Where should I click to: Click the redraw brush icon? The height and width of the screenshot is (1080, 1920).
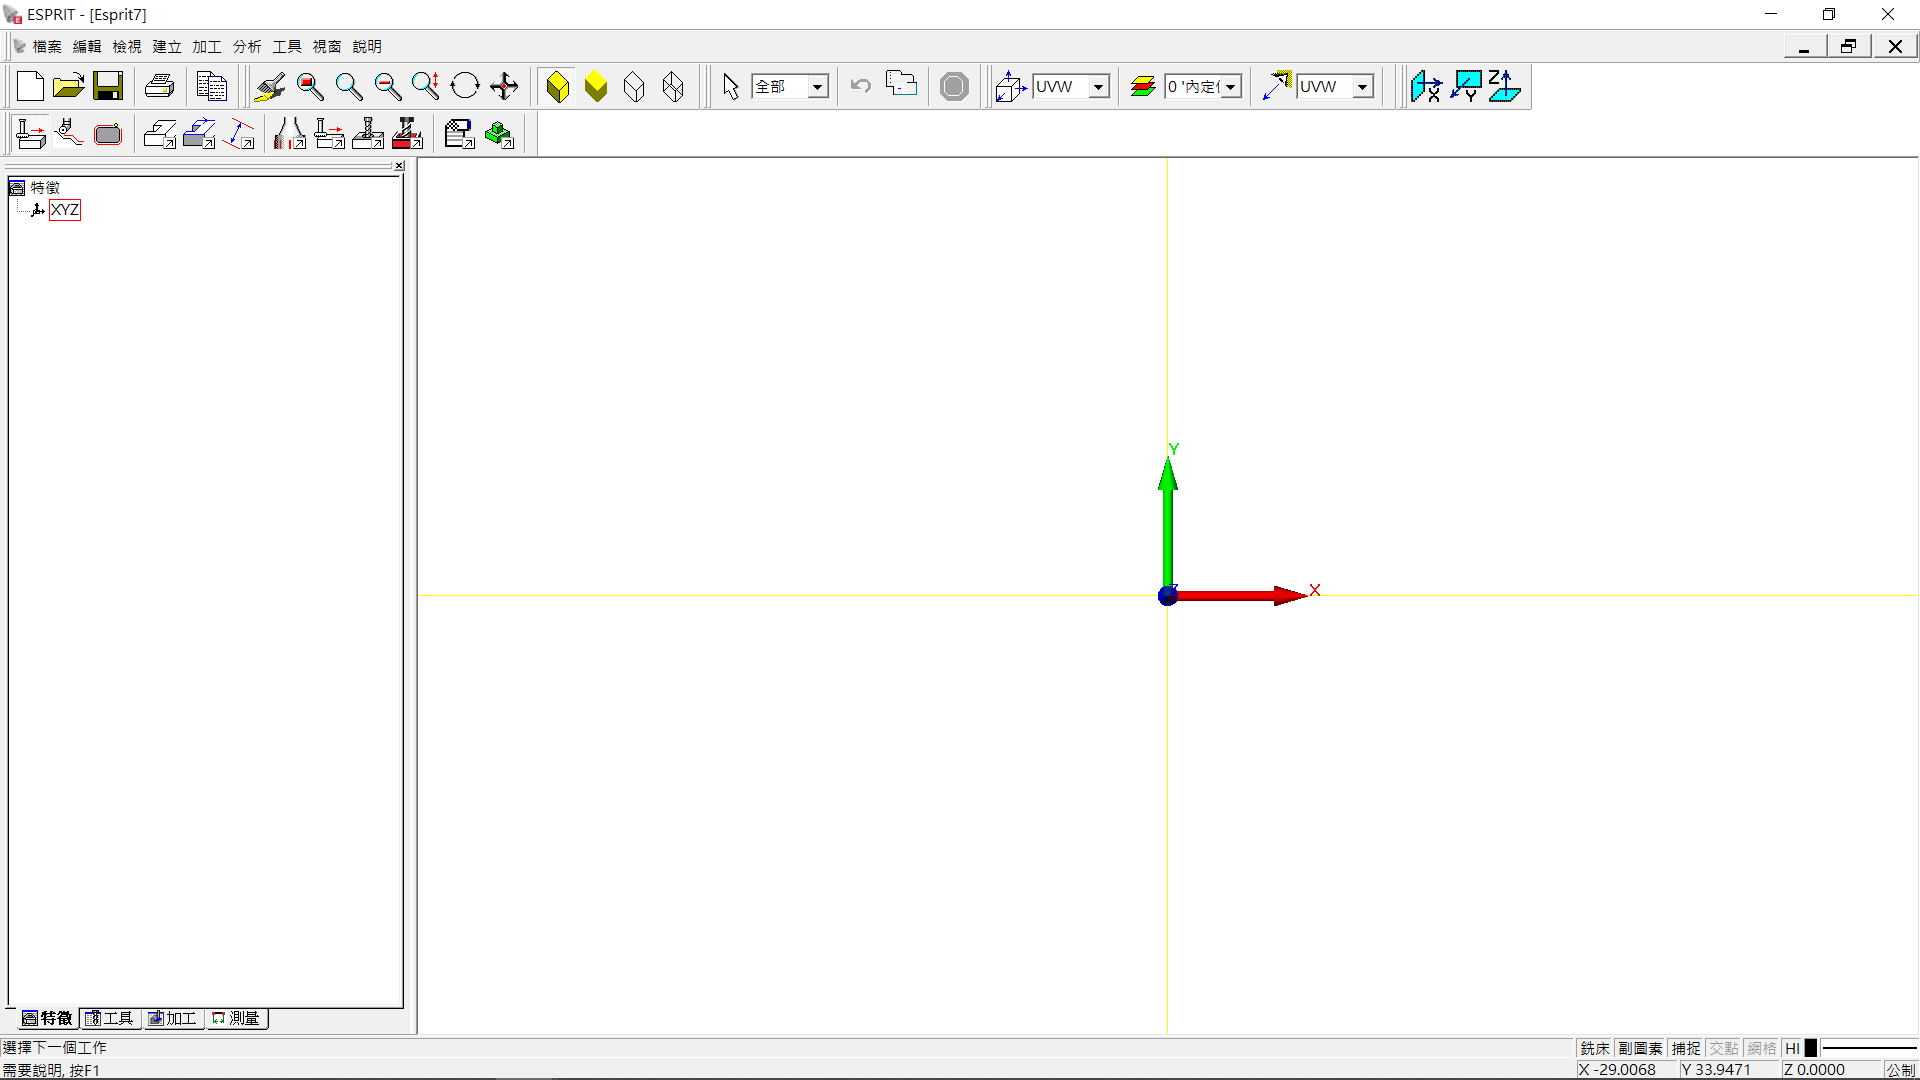pos(269,87)
